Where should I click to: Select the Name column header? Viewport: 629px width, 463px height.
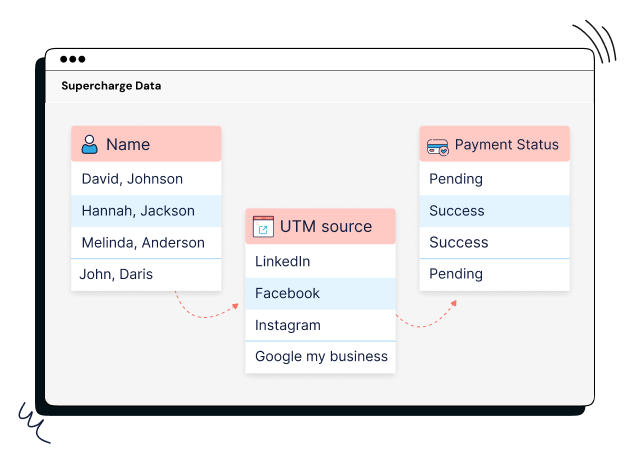pos(146,144)
